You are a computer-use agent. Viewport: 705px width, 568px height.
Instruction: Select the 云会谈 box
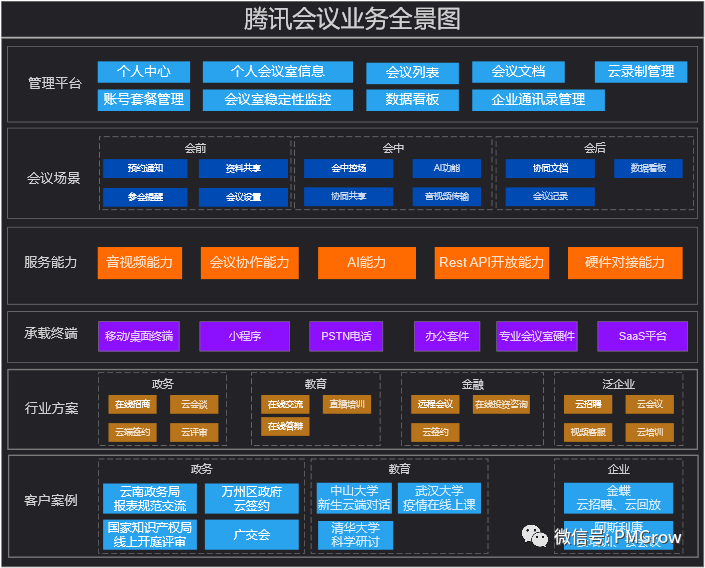coord(194,405)
